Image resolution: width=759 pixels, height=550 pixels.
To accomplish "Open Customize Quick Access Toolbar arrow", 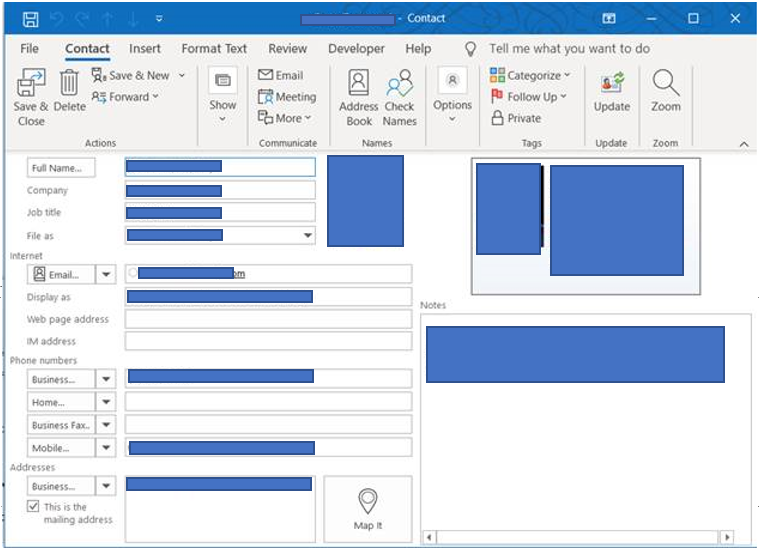I will coord(159,19).
